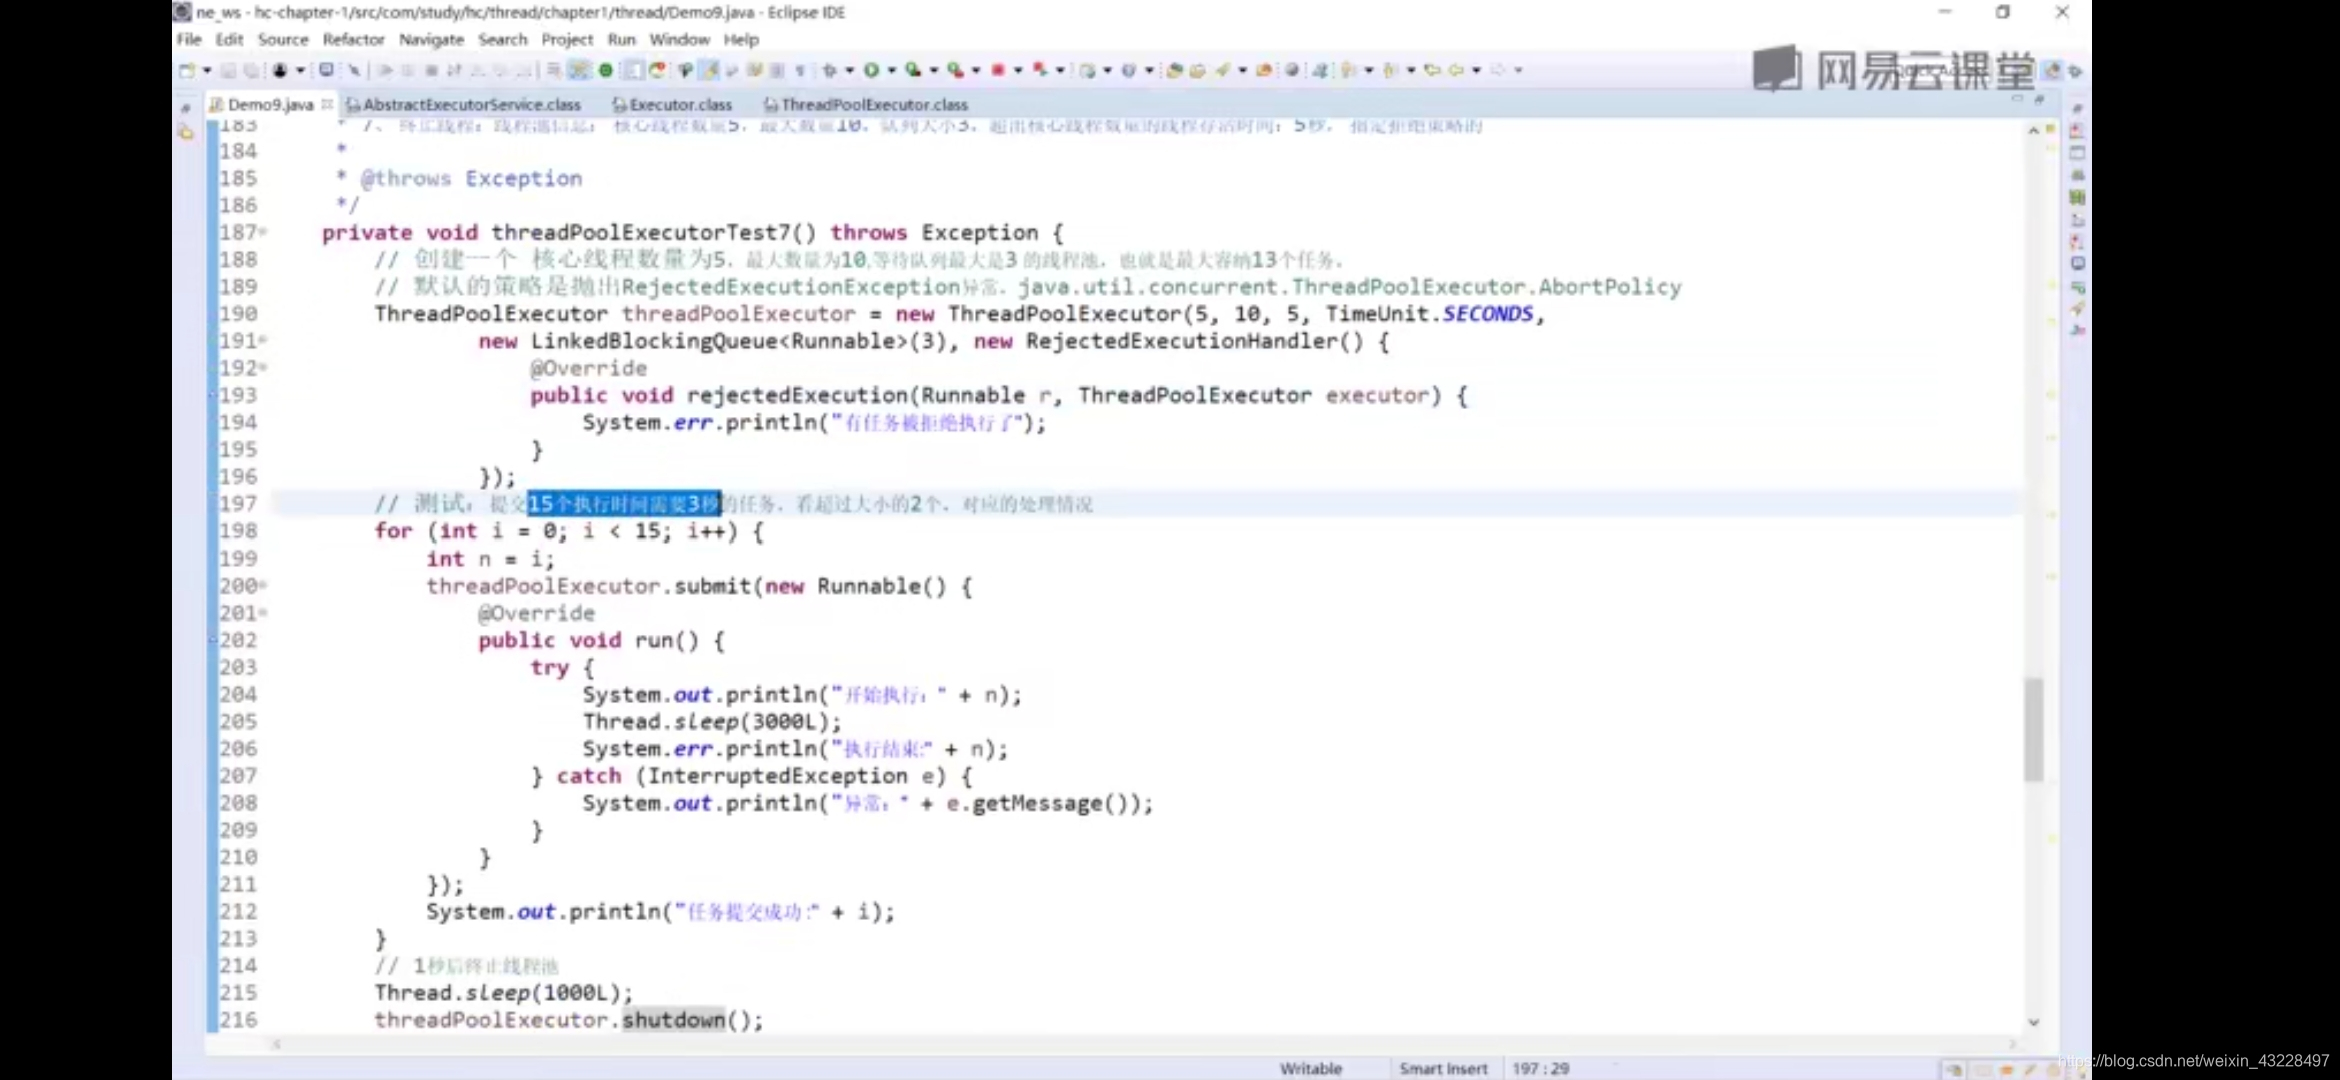This screenshot has width=2340, height=1080.
Task: Toggle Show Whitespace Characters in the toolbar
Action: point(800,70)
